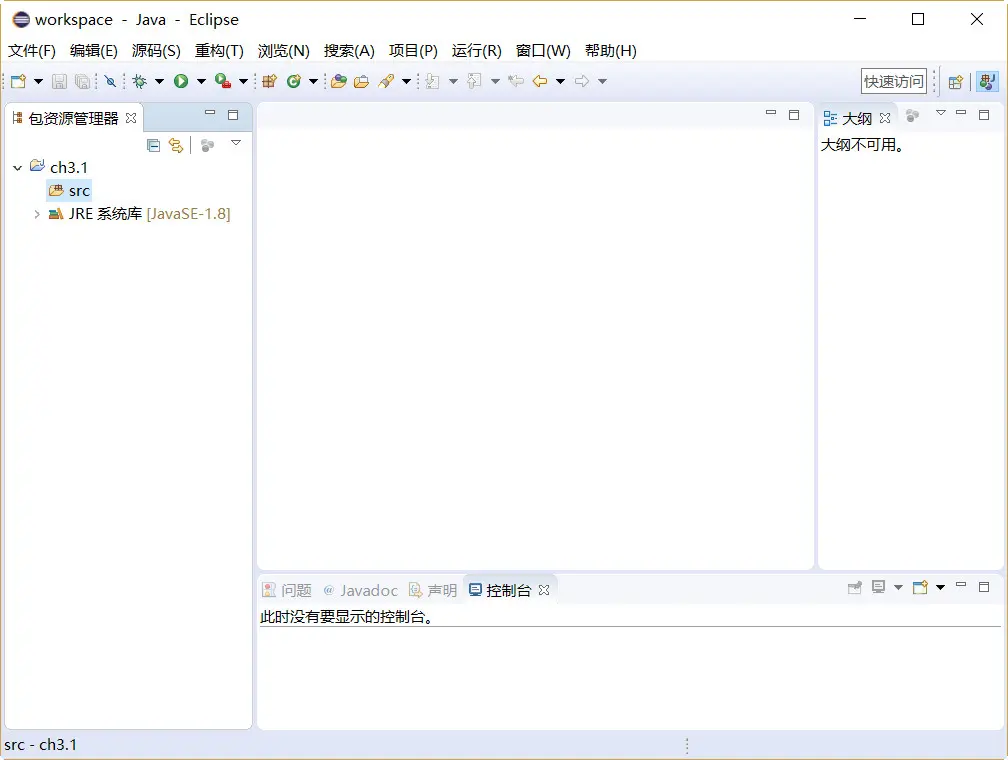Screen dimensions: 1008x760
Task: Navigate Forward with the right arrow icon
Action: coord(582,81)
